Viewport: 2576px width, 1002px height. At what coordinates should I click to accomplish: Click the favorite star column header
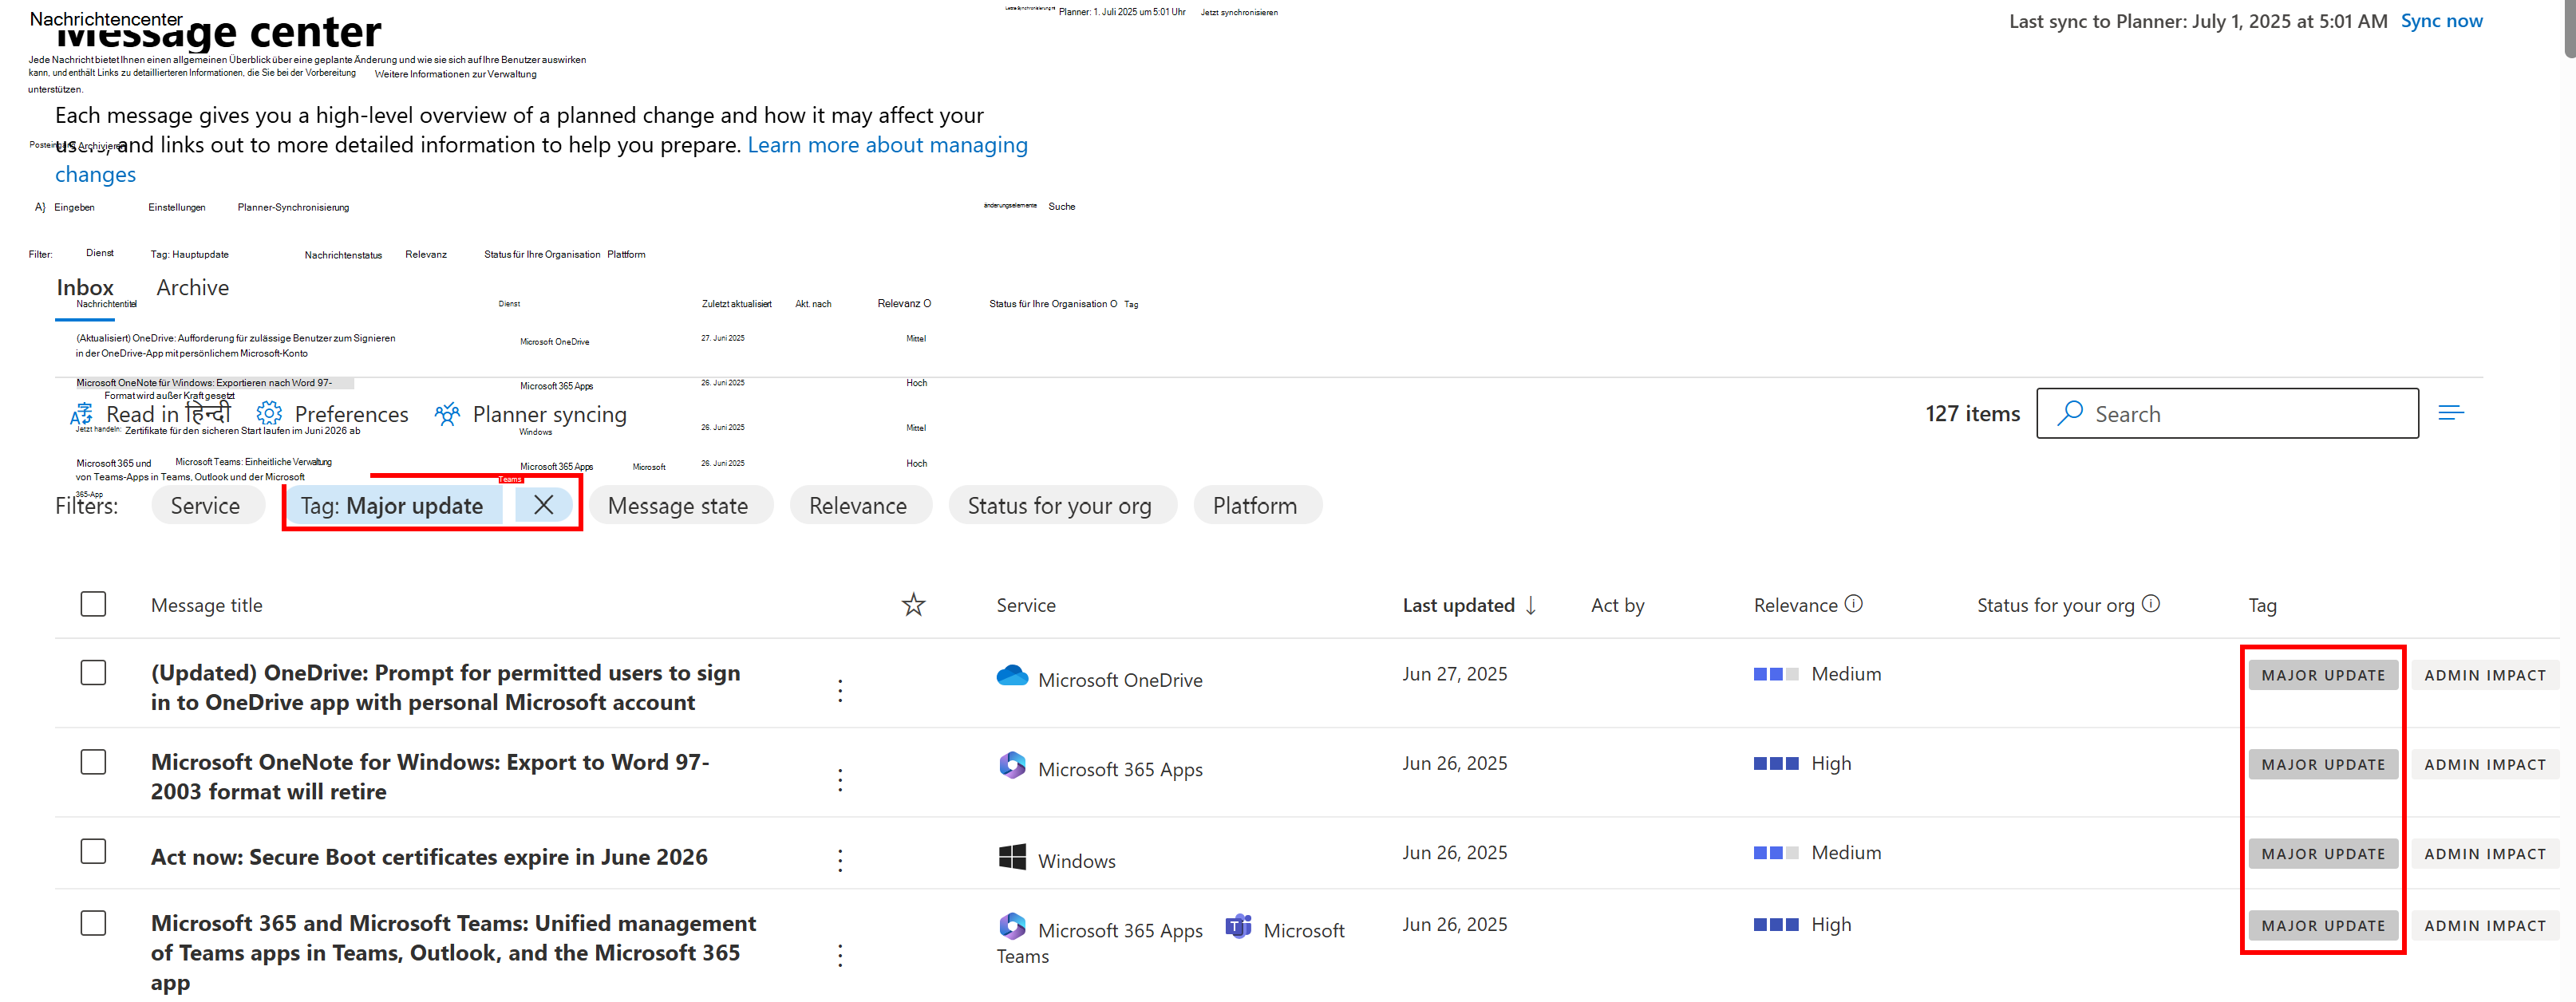(913, 605)
